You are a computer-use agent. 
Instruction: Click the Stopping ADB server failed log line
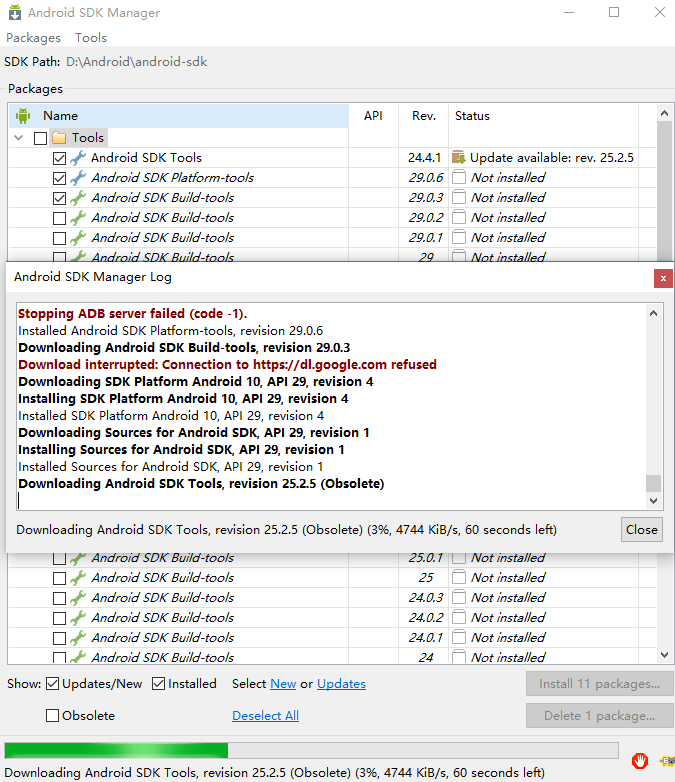[x=133, y=314]
